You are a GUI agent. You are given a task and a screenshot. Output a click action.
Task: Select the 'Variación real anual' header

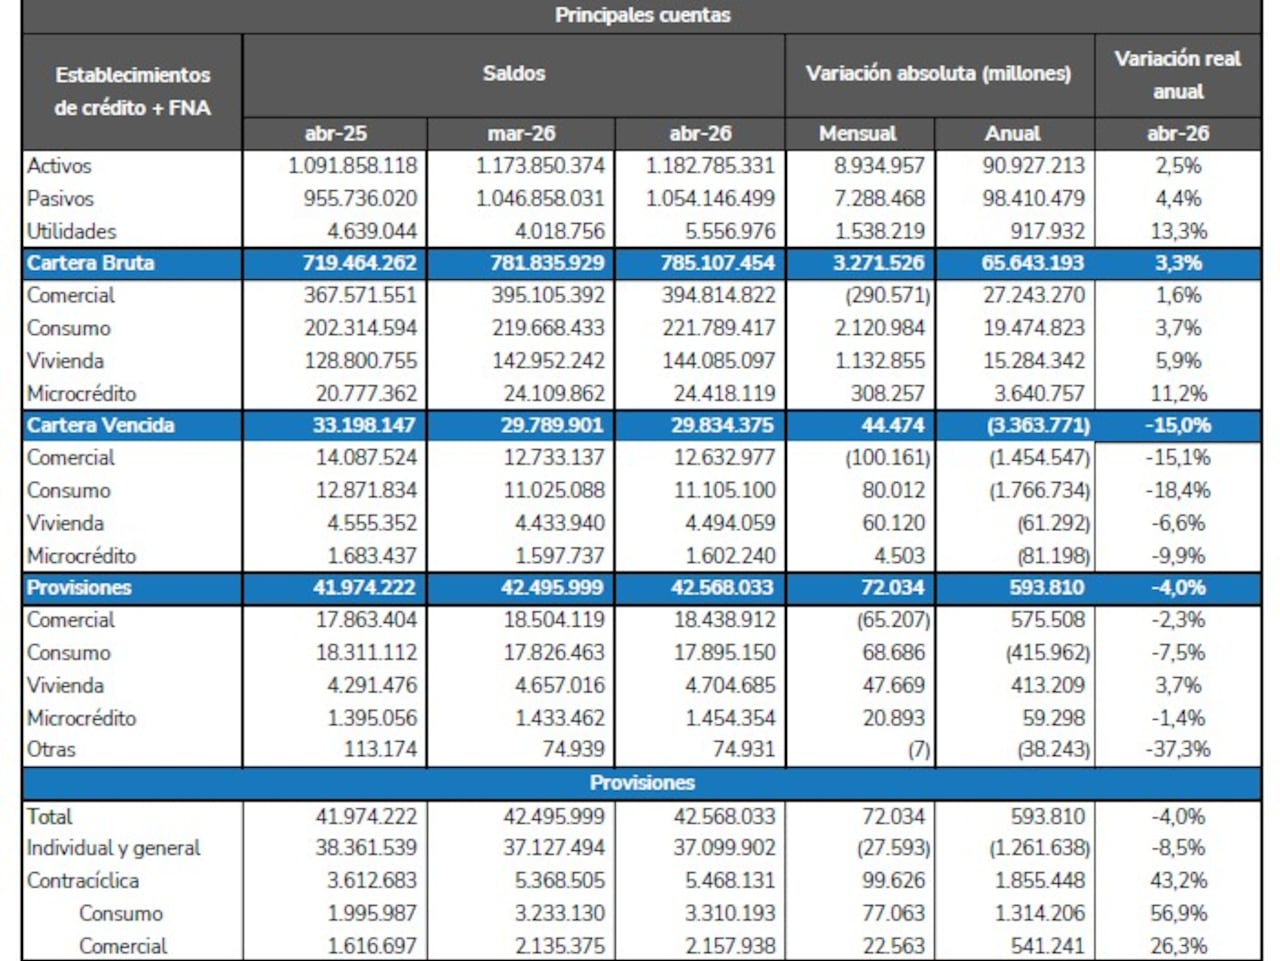pos(1177,75)
